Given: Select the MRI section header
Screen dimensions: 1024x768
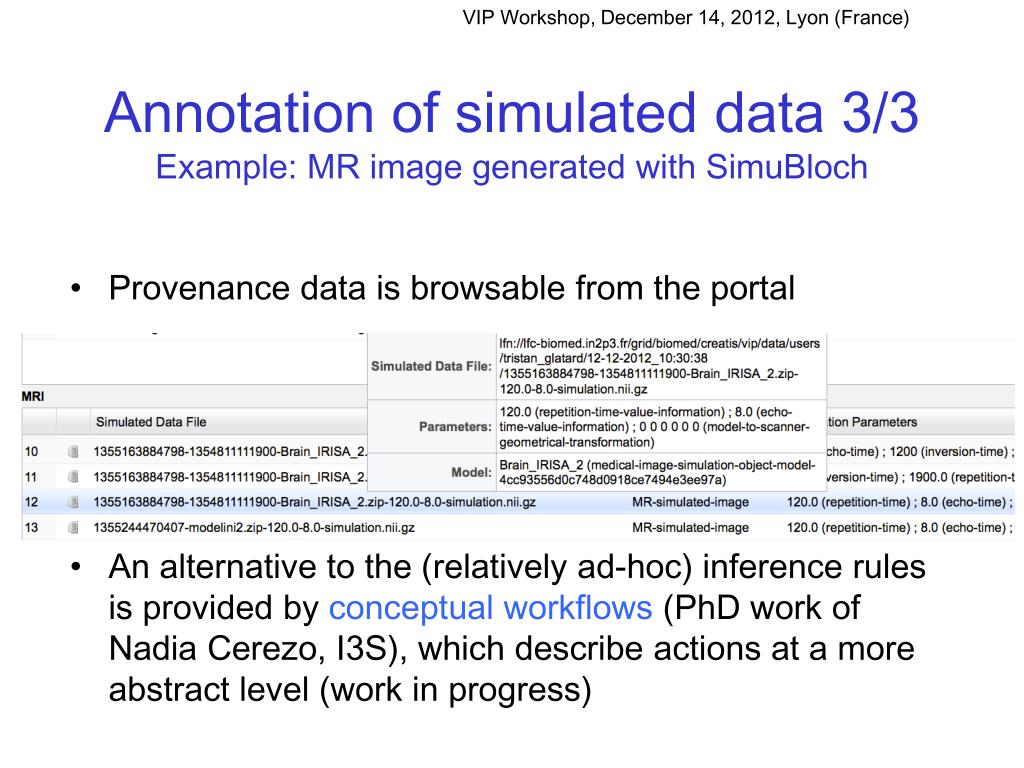Looking at the screenshot, I should (x=33, y=396).
